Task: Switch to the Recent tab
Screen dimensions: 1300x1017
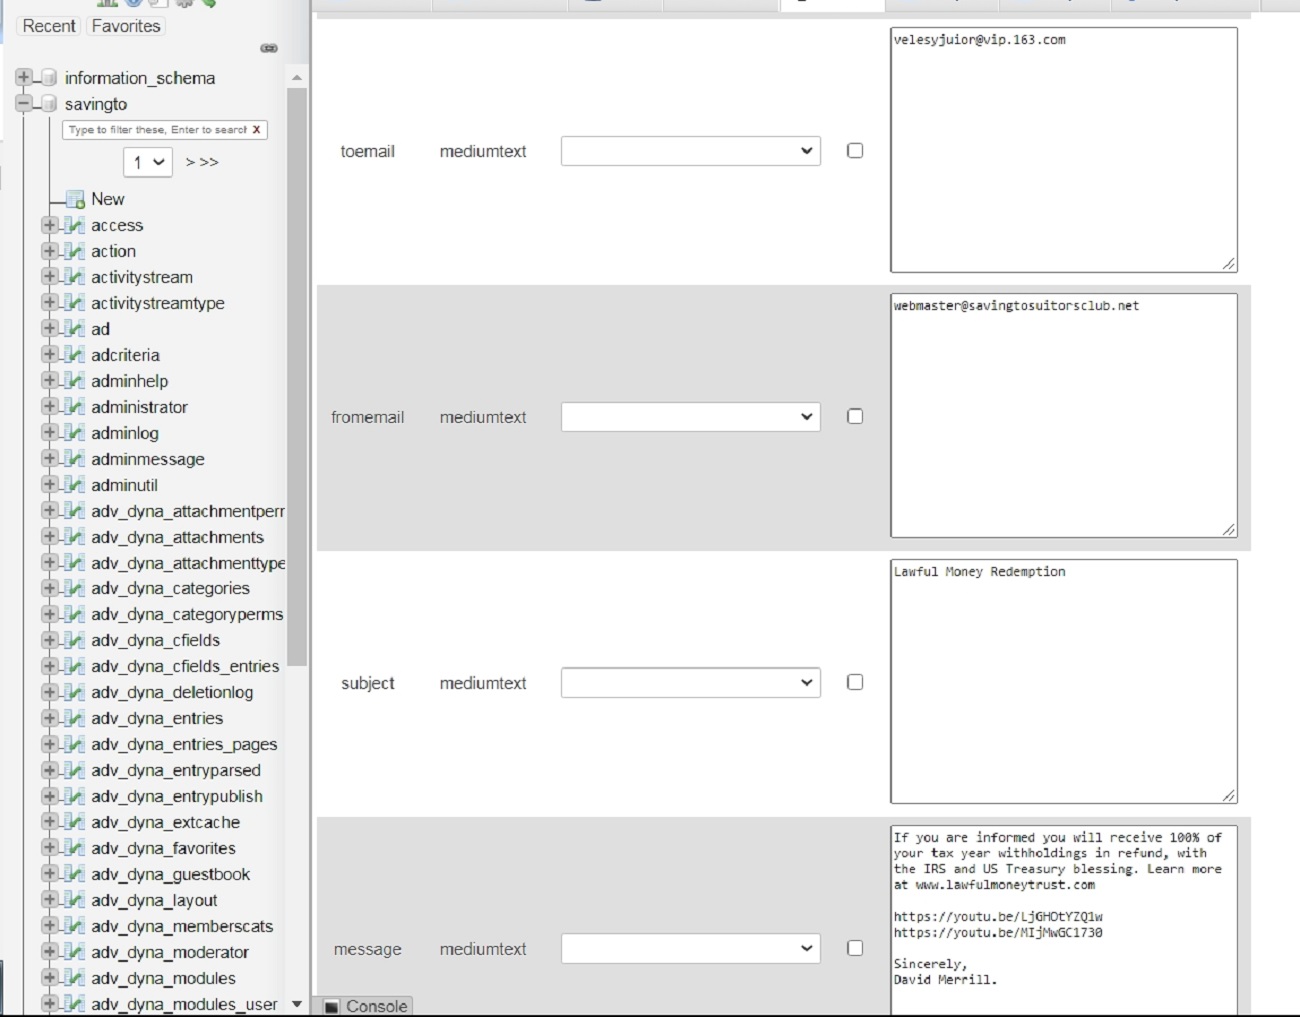Action: [x=49, y=26]
